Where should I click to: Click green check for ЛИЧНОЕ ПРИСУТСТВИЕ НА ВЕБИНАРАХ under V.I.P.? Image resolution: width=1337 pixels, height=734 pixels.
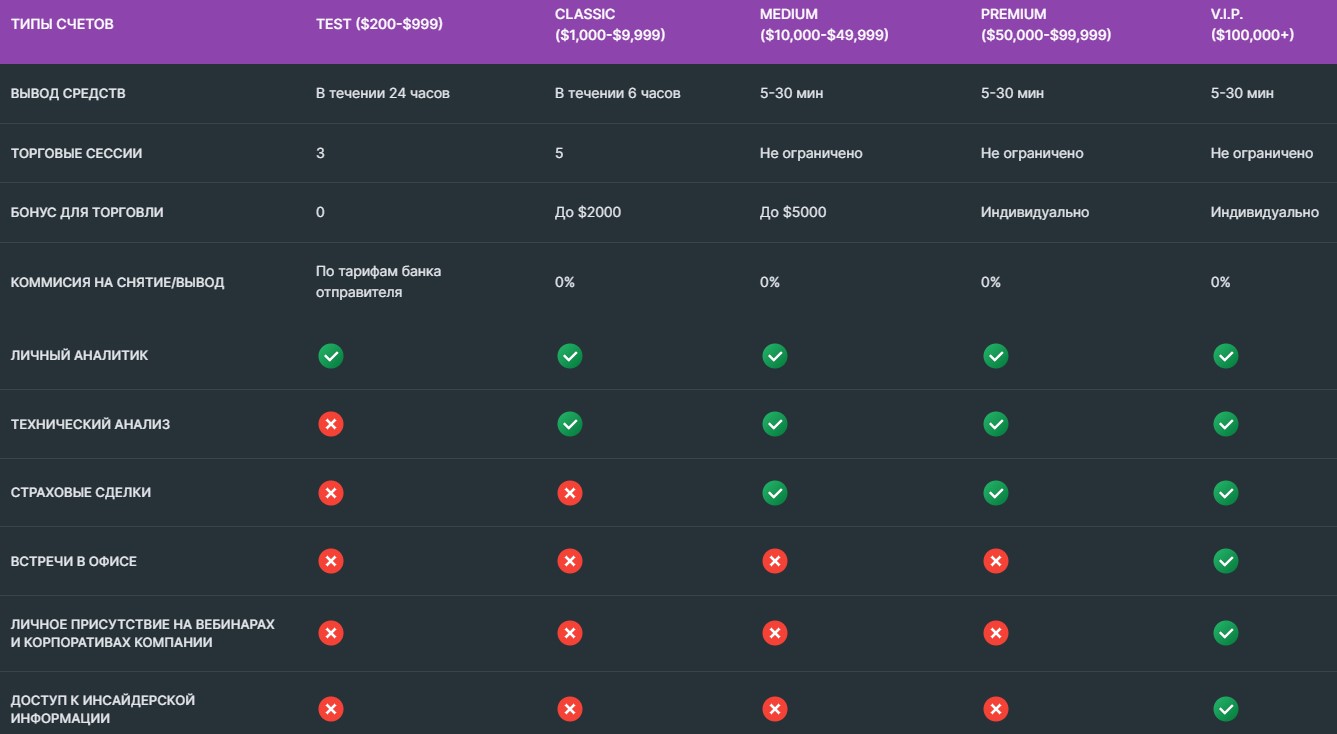(1226, 632)
